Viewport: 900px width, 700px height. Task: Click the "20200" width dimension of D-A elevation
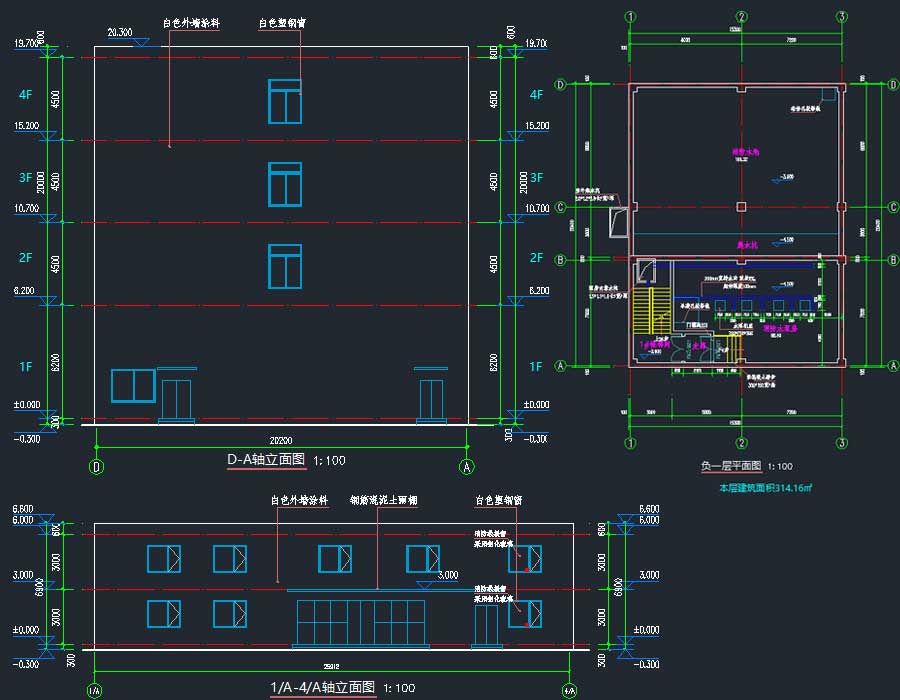point(281,441)
